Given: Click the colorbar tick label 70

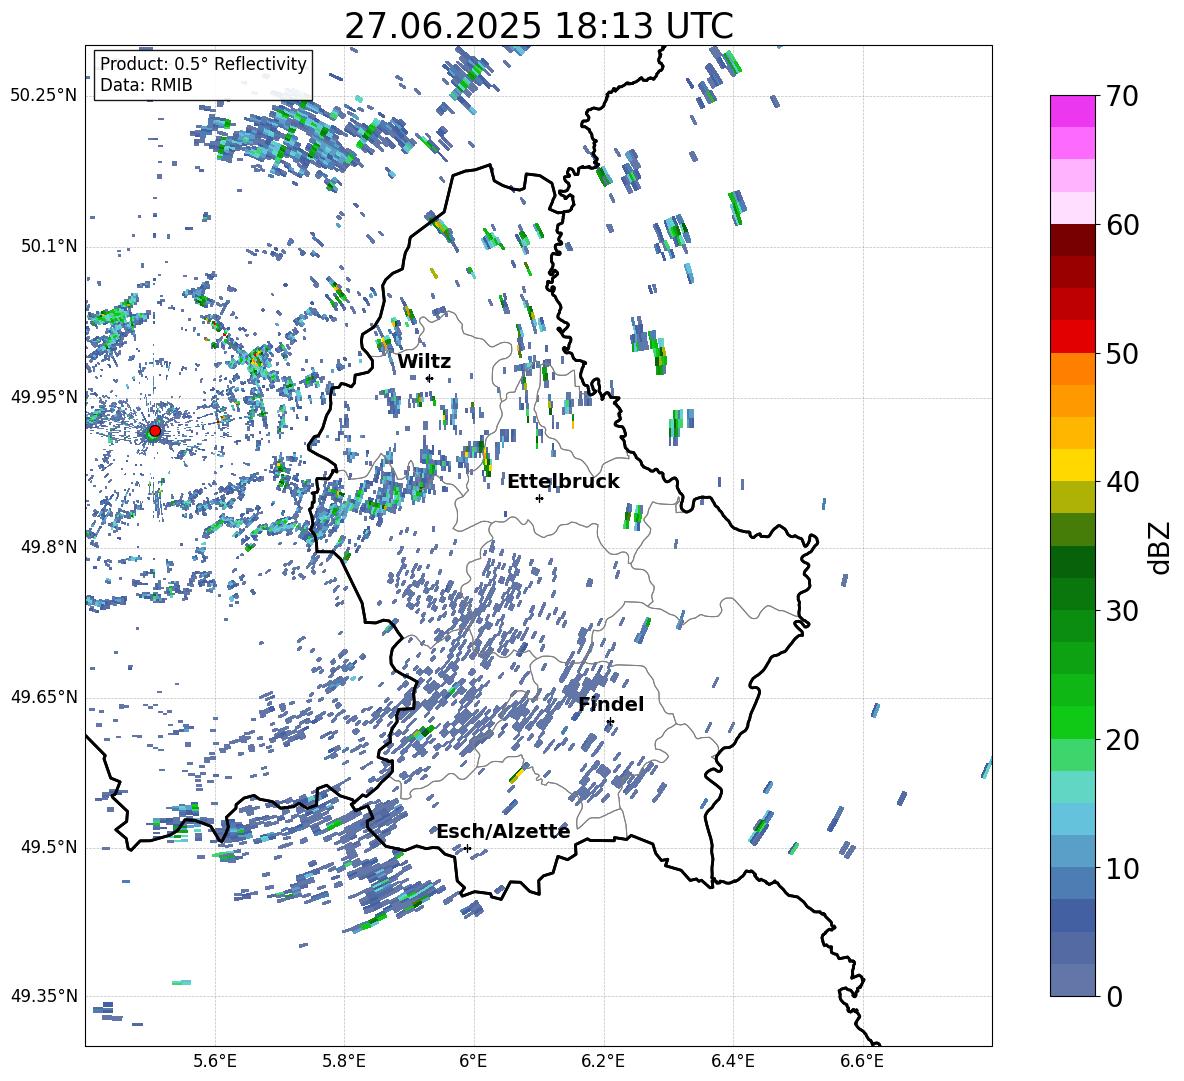Looking at the screenshot, I should tap(1122, 97).
